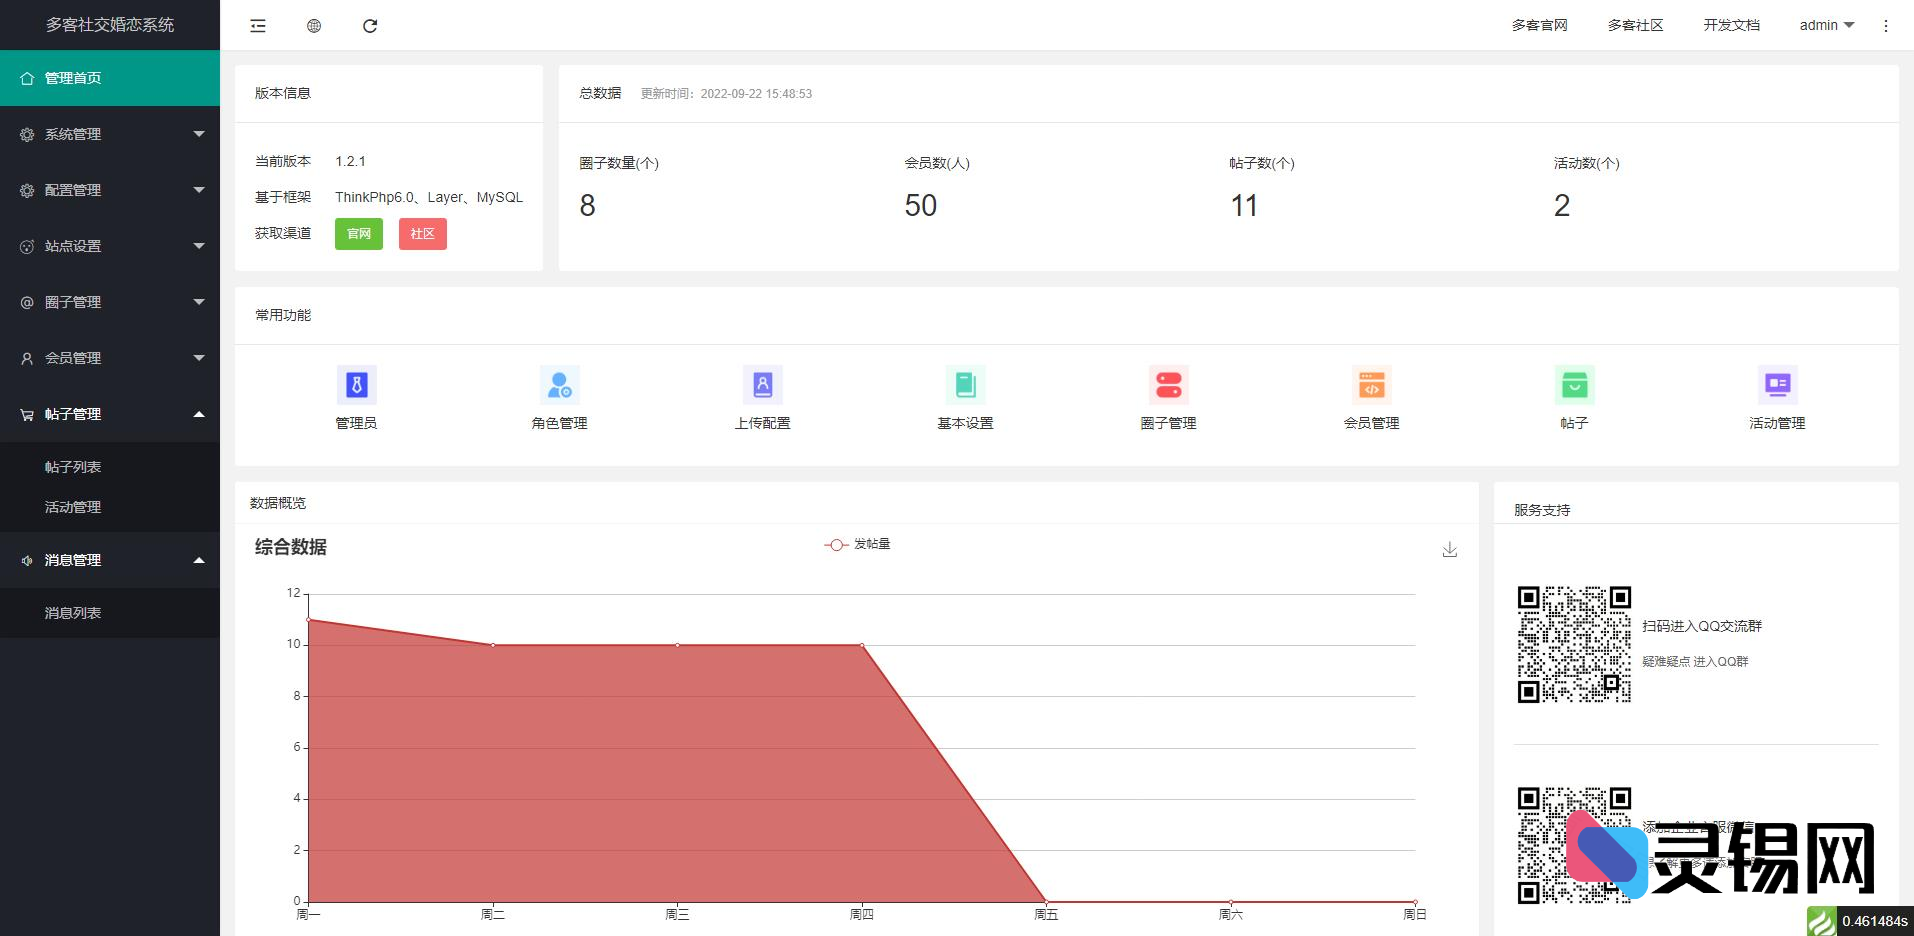
Task: Collapse the 消息管理 sidebar section
Action: tap(110, 560)
